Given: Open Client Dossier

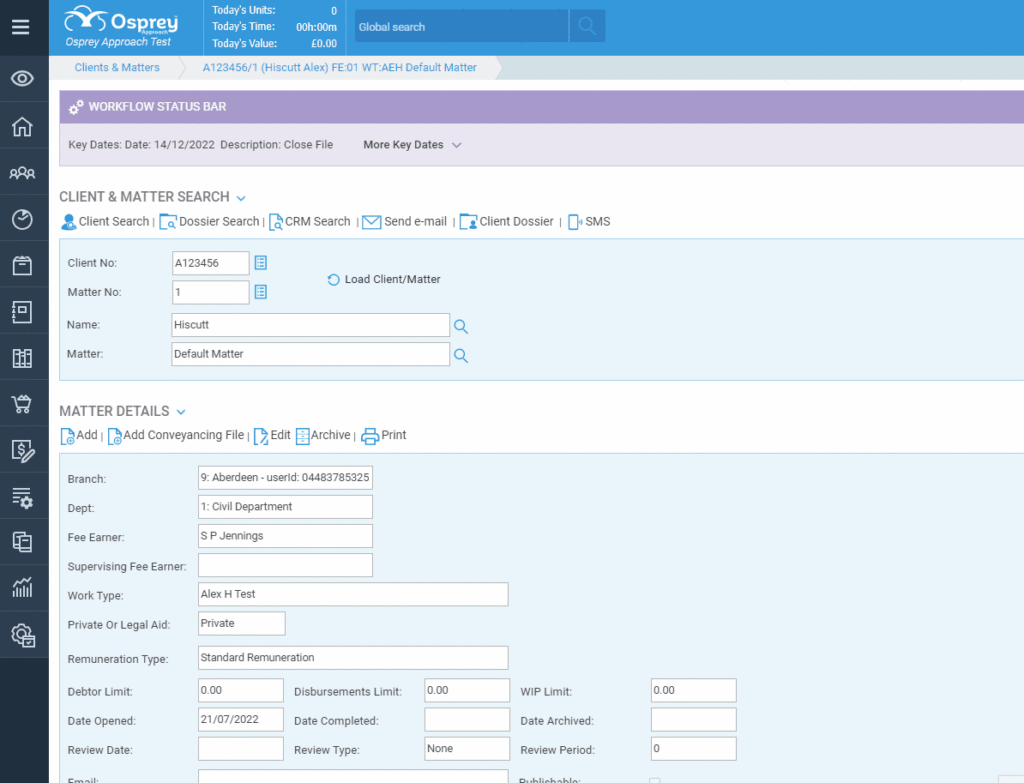Looking at the screenshot, I should pos(507,221).
